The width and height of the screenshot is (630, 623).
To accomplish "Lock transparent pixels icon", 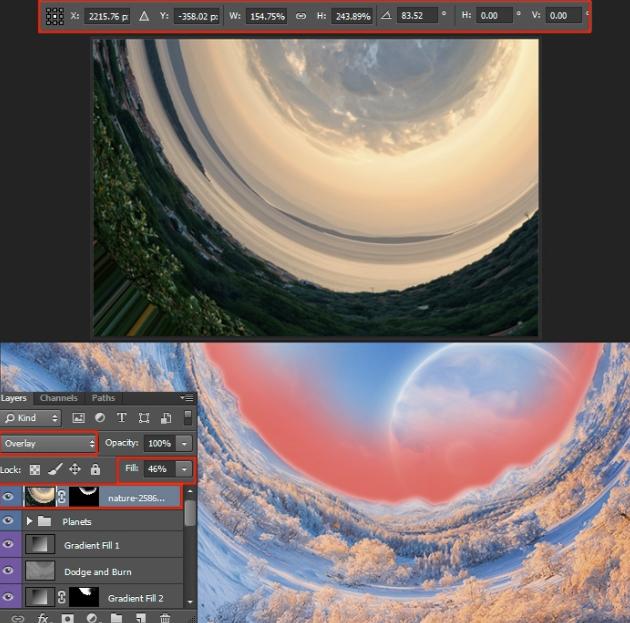I will pos(35,470).
